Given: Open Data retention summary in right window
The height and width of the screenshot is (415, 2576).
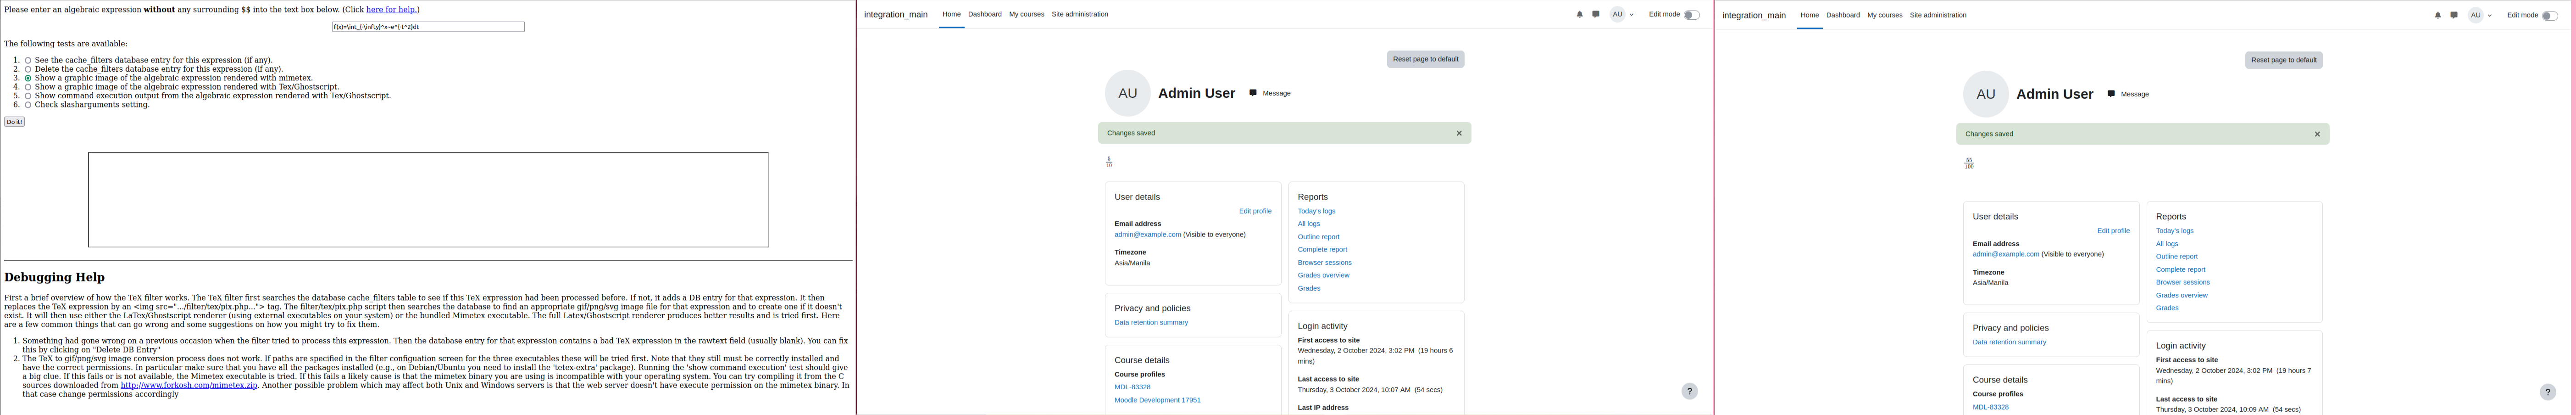Looking at the screenshot, I should pyautogui.click(x=2009, y=342).
